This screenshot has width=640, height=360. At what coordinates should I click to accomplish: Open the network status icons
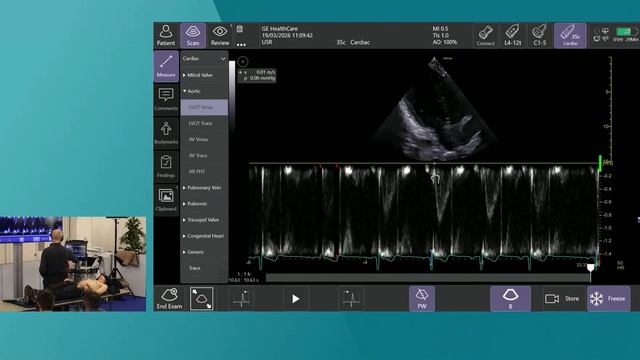602,35
